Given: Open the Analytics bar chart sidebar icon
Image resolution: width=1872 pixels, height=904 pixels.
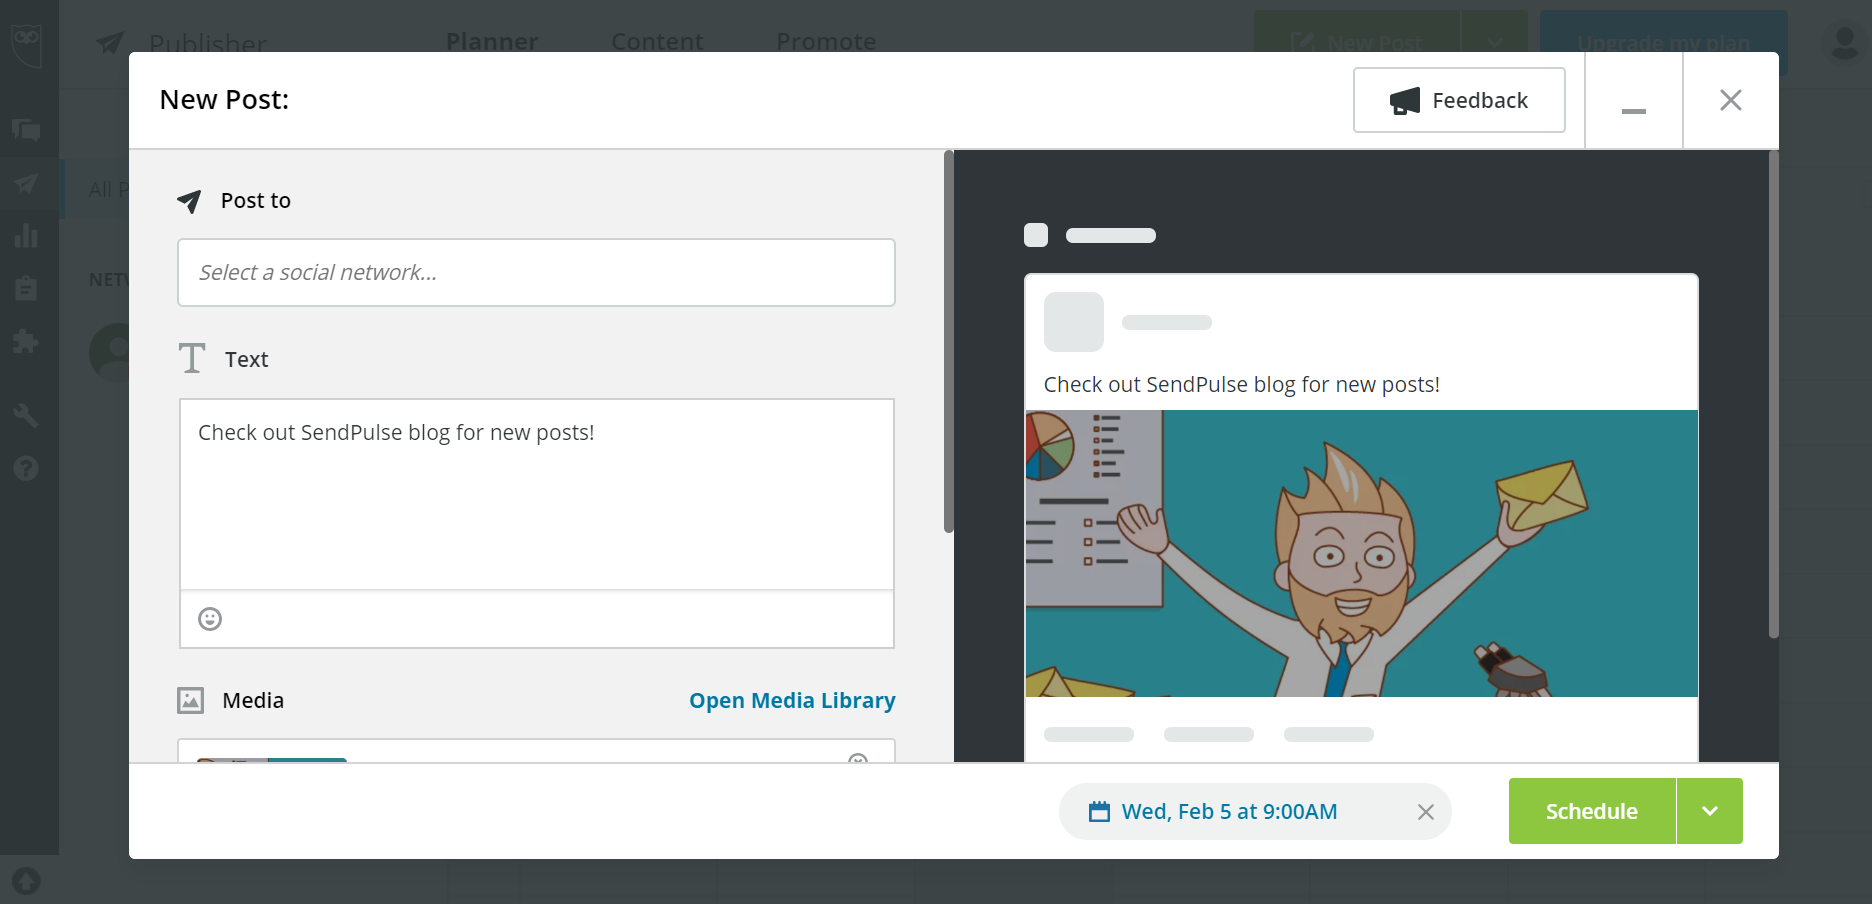Looking at the screenshot, I should click(x=27, y=236).
